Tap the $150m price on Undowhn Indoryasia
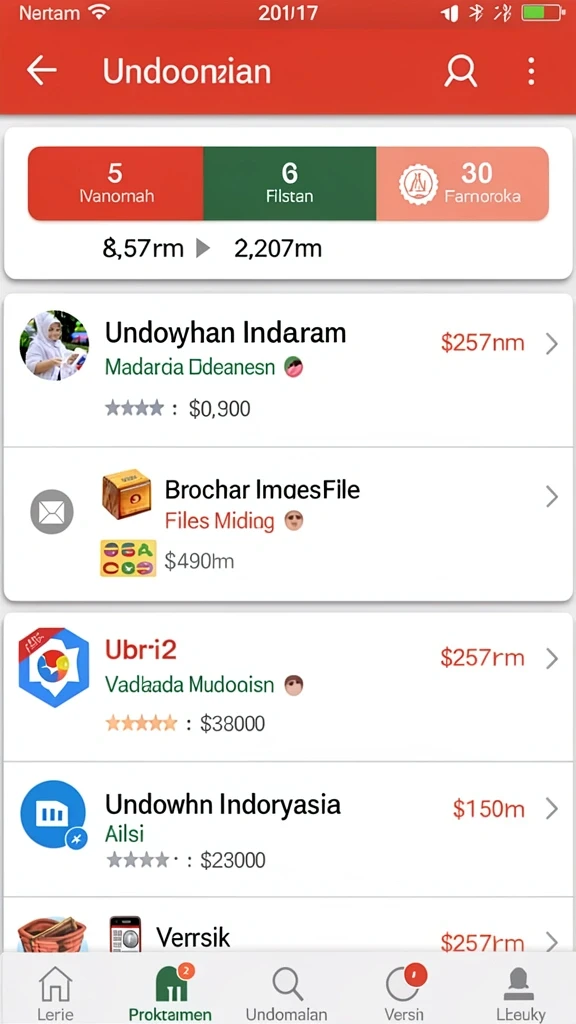576x1024 pixels. pyautogui.click(x=488, y=809)
